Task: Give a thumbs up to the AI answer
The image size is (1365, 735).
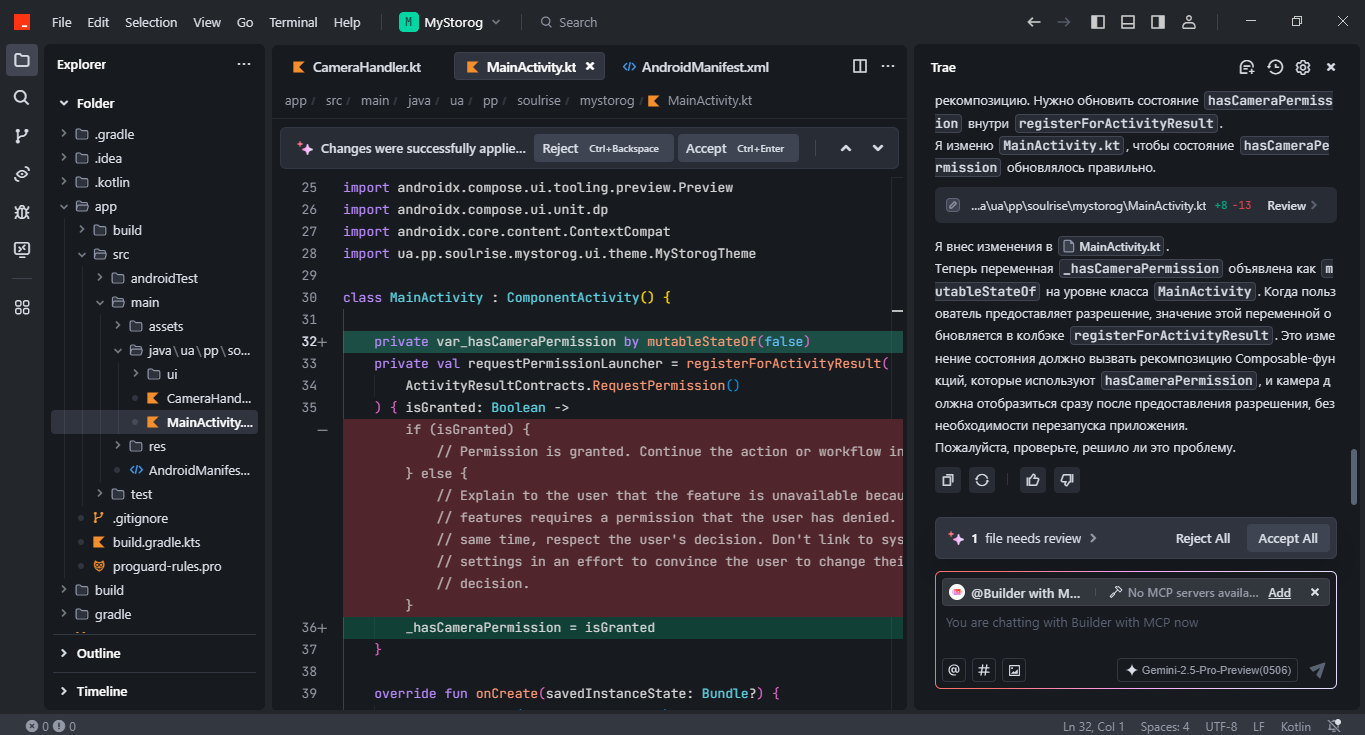Action: coord(1034,479)
